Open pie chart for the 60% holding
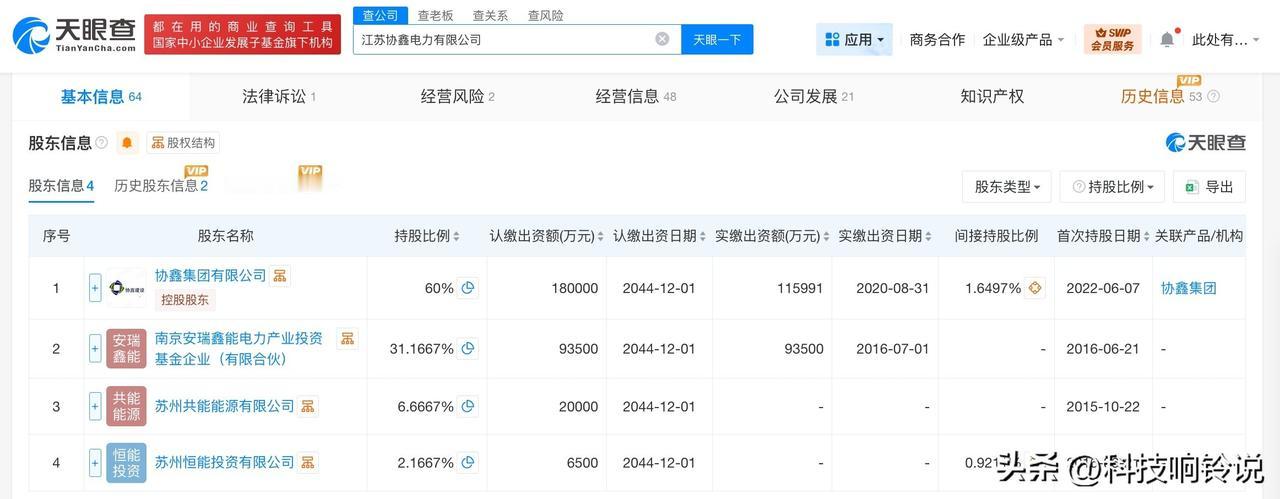This screenshot has width=1280, height=499. coord(467,287)
